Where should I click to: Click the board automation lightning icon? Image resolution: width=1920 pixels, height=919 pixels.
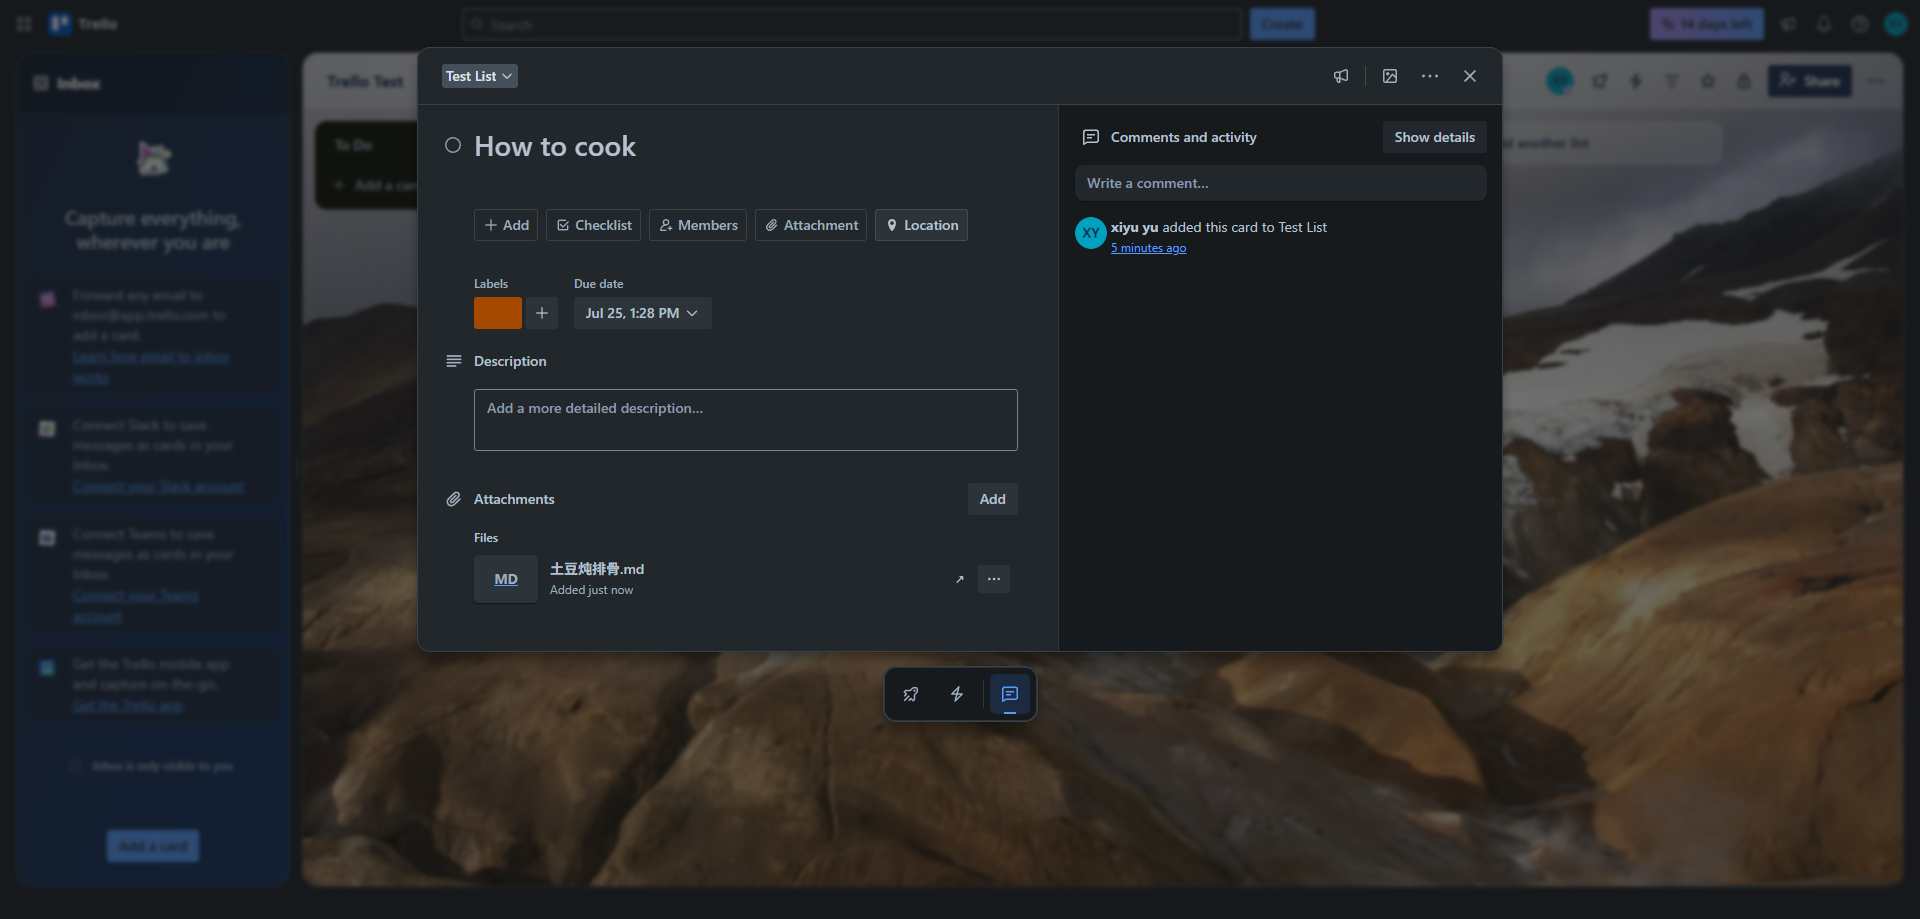pyautogui.click(x=1636, y=81)
